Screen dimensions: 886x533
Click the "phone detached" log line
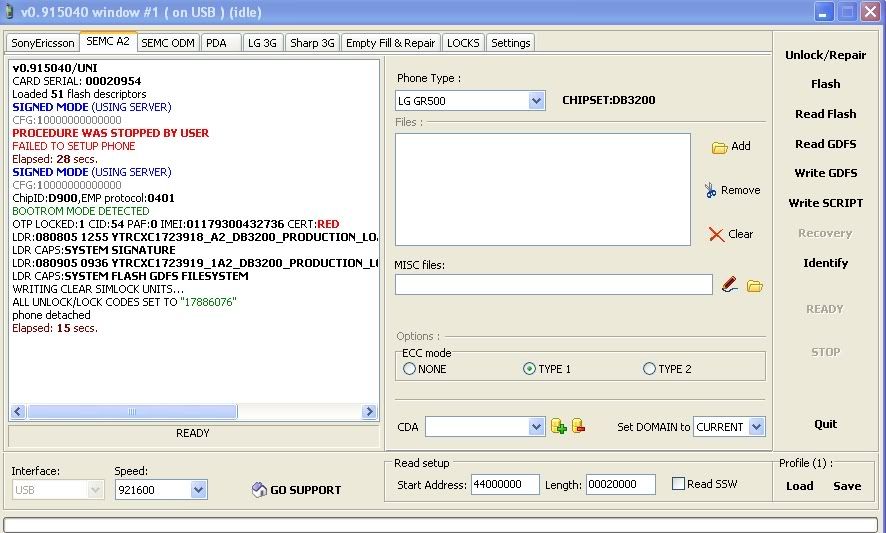pyautogui.click(x=51, y=315)
